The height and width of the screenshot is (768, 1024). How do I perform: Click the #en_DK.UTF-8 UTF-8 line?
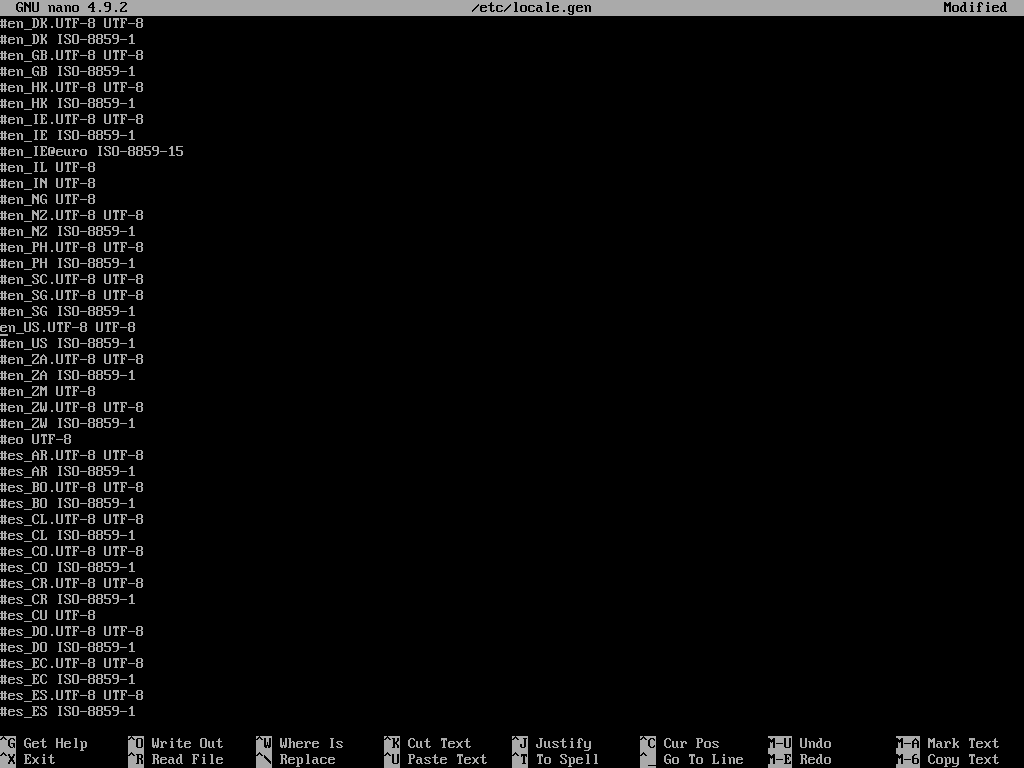(72, 24)
